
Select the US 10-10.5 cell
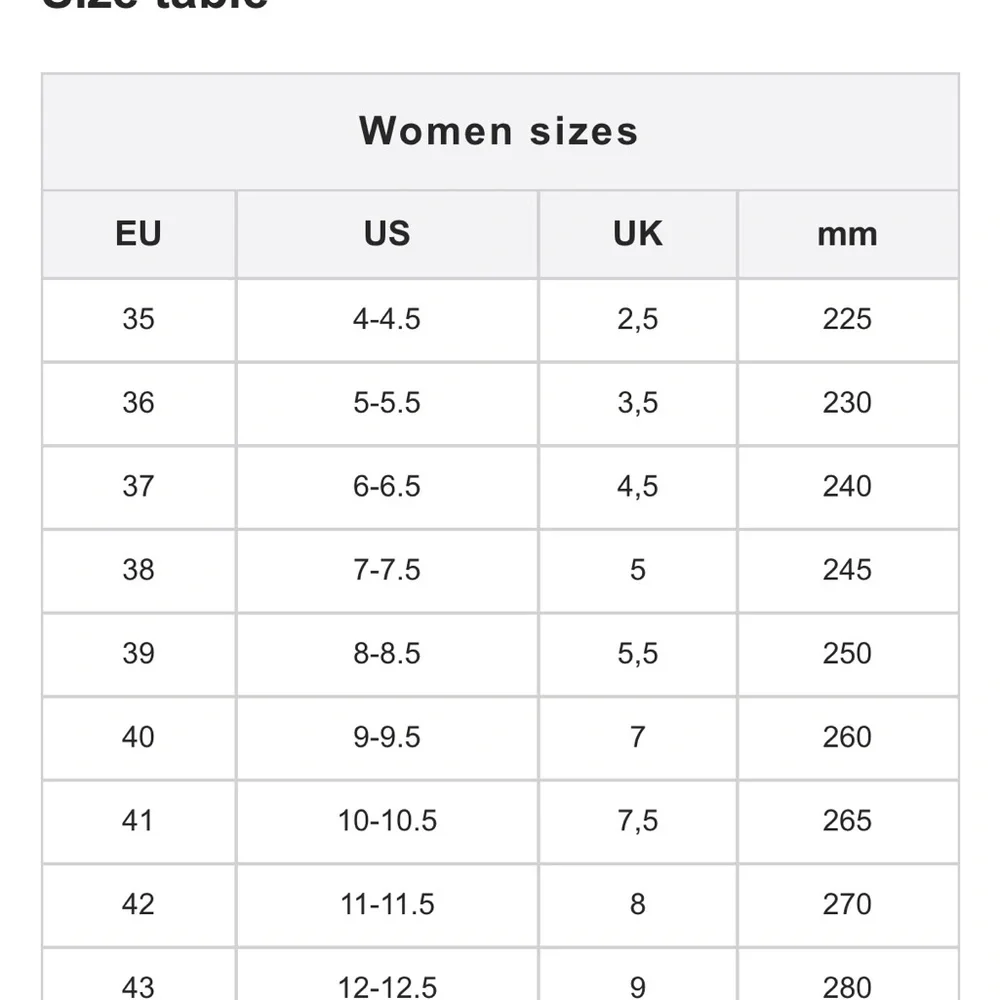[x=387, y=821]
